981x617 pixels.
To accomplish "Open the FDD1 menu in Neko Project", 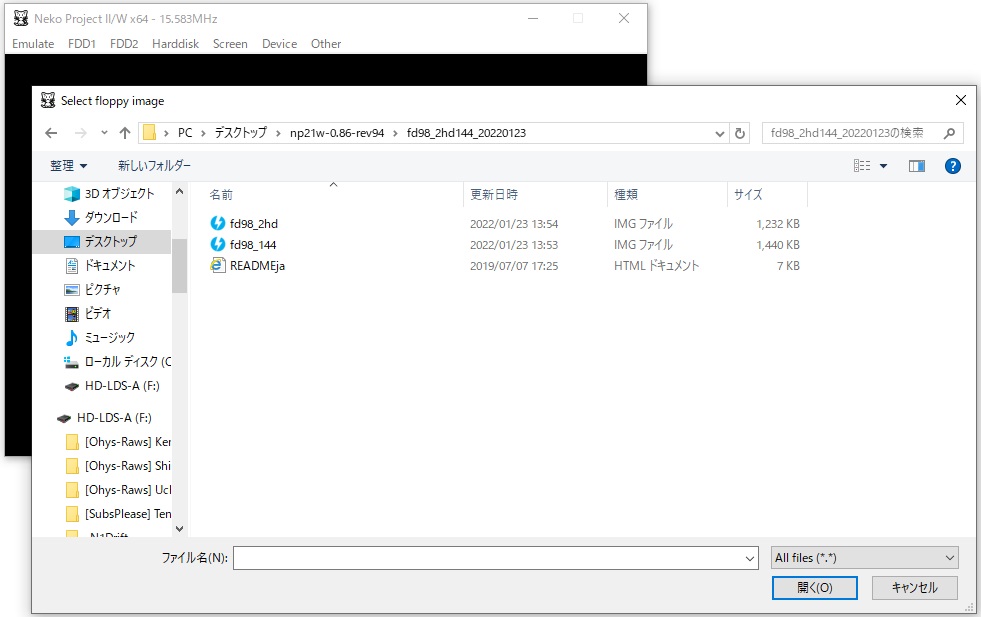I will pos(81,44).
